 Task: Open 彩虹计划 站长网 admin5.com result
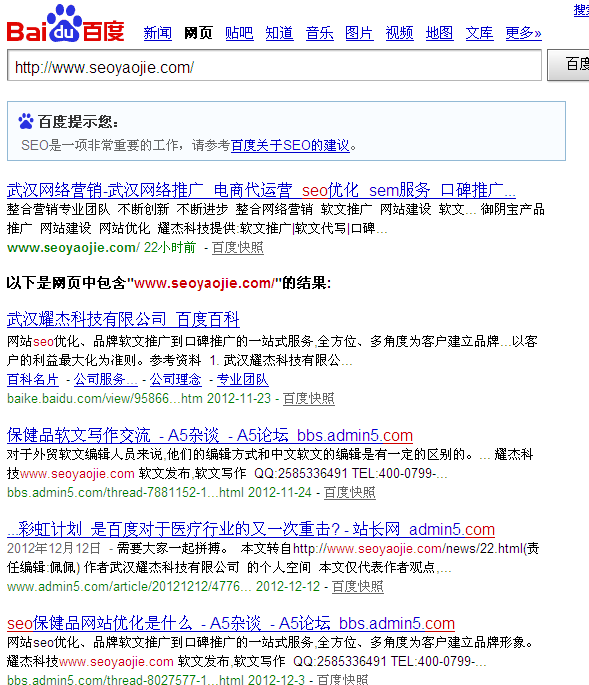point(251,529)
